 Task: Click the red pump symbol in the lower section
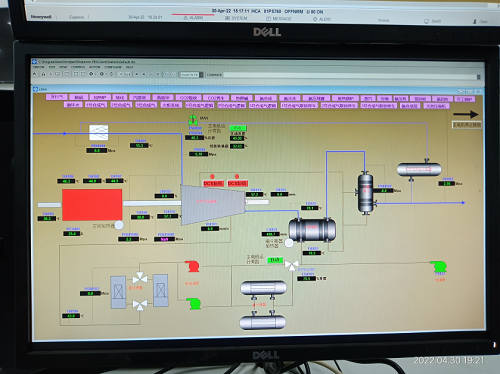192,266
